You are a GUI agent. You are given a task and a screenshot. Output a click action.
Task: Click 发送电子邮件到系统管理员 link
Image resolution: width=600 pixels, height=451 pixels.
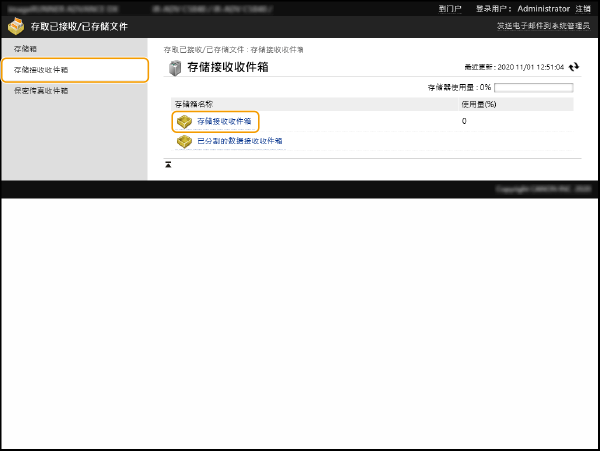coord(542,27)
